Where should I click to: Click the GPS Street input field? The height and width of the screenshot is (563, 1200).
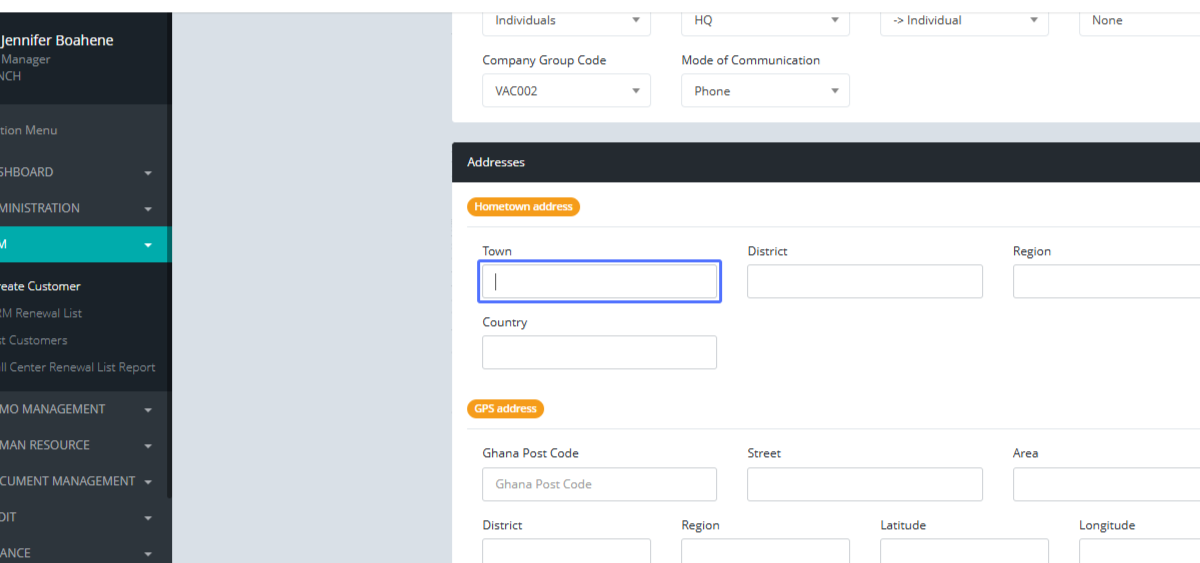[x=865, y=484]
